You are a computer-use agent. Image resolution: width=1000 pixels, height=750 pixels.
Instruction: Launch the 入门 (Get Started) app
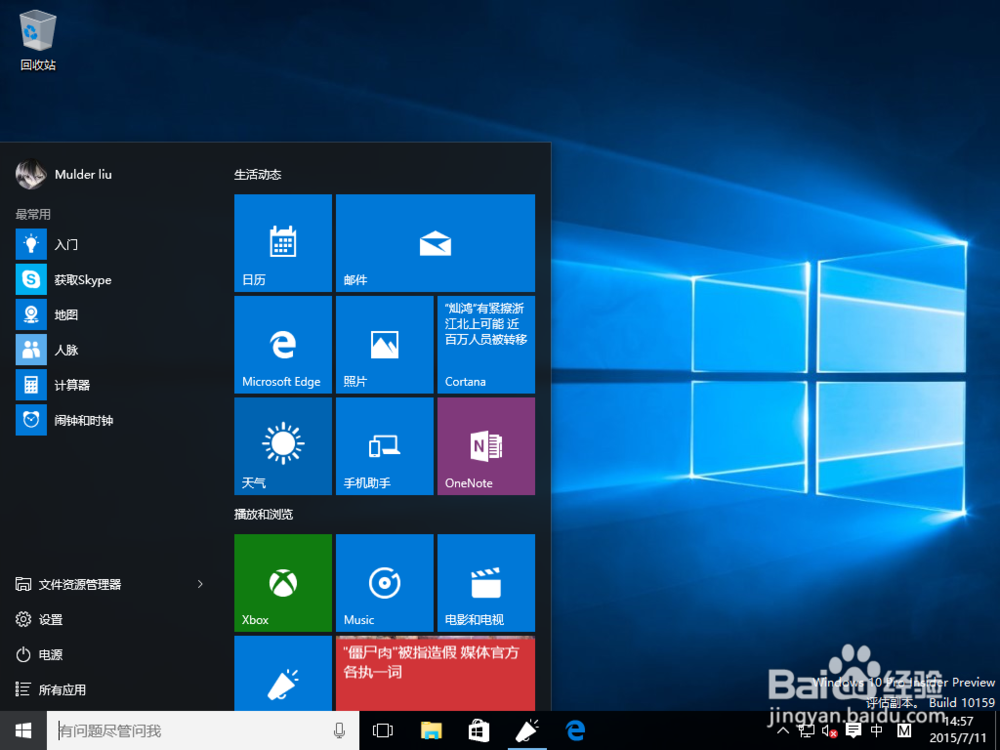coord(115,244)
